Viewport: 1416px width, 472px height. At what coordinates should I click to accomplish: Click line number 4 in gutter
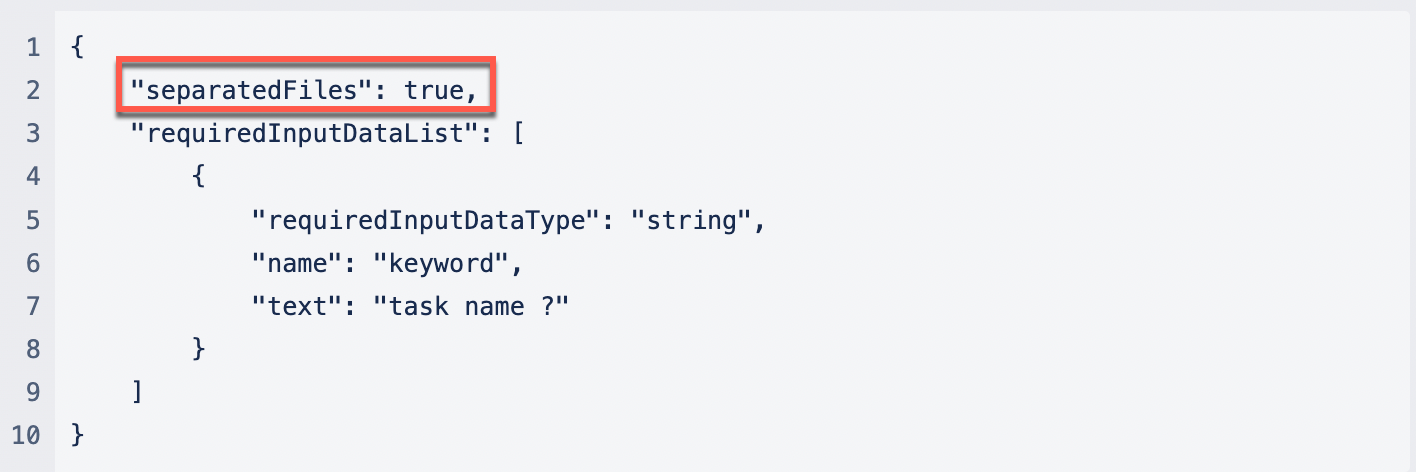coord(33,177)
